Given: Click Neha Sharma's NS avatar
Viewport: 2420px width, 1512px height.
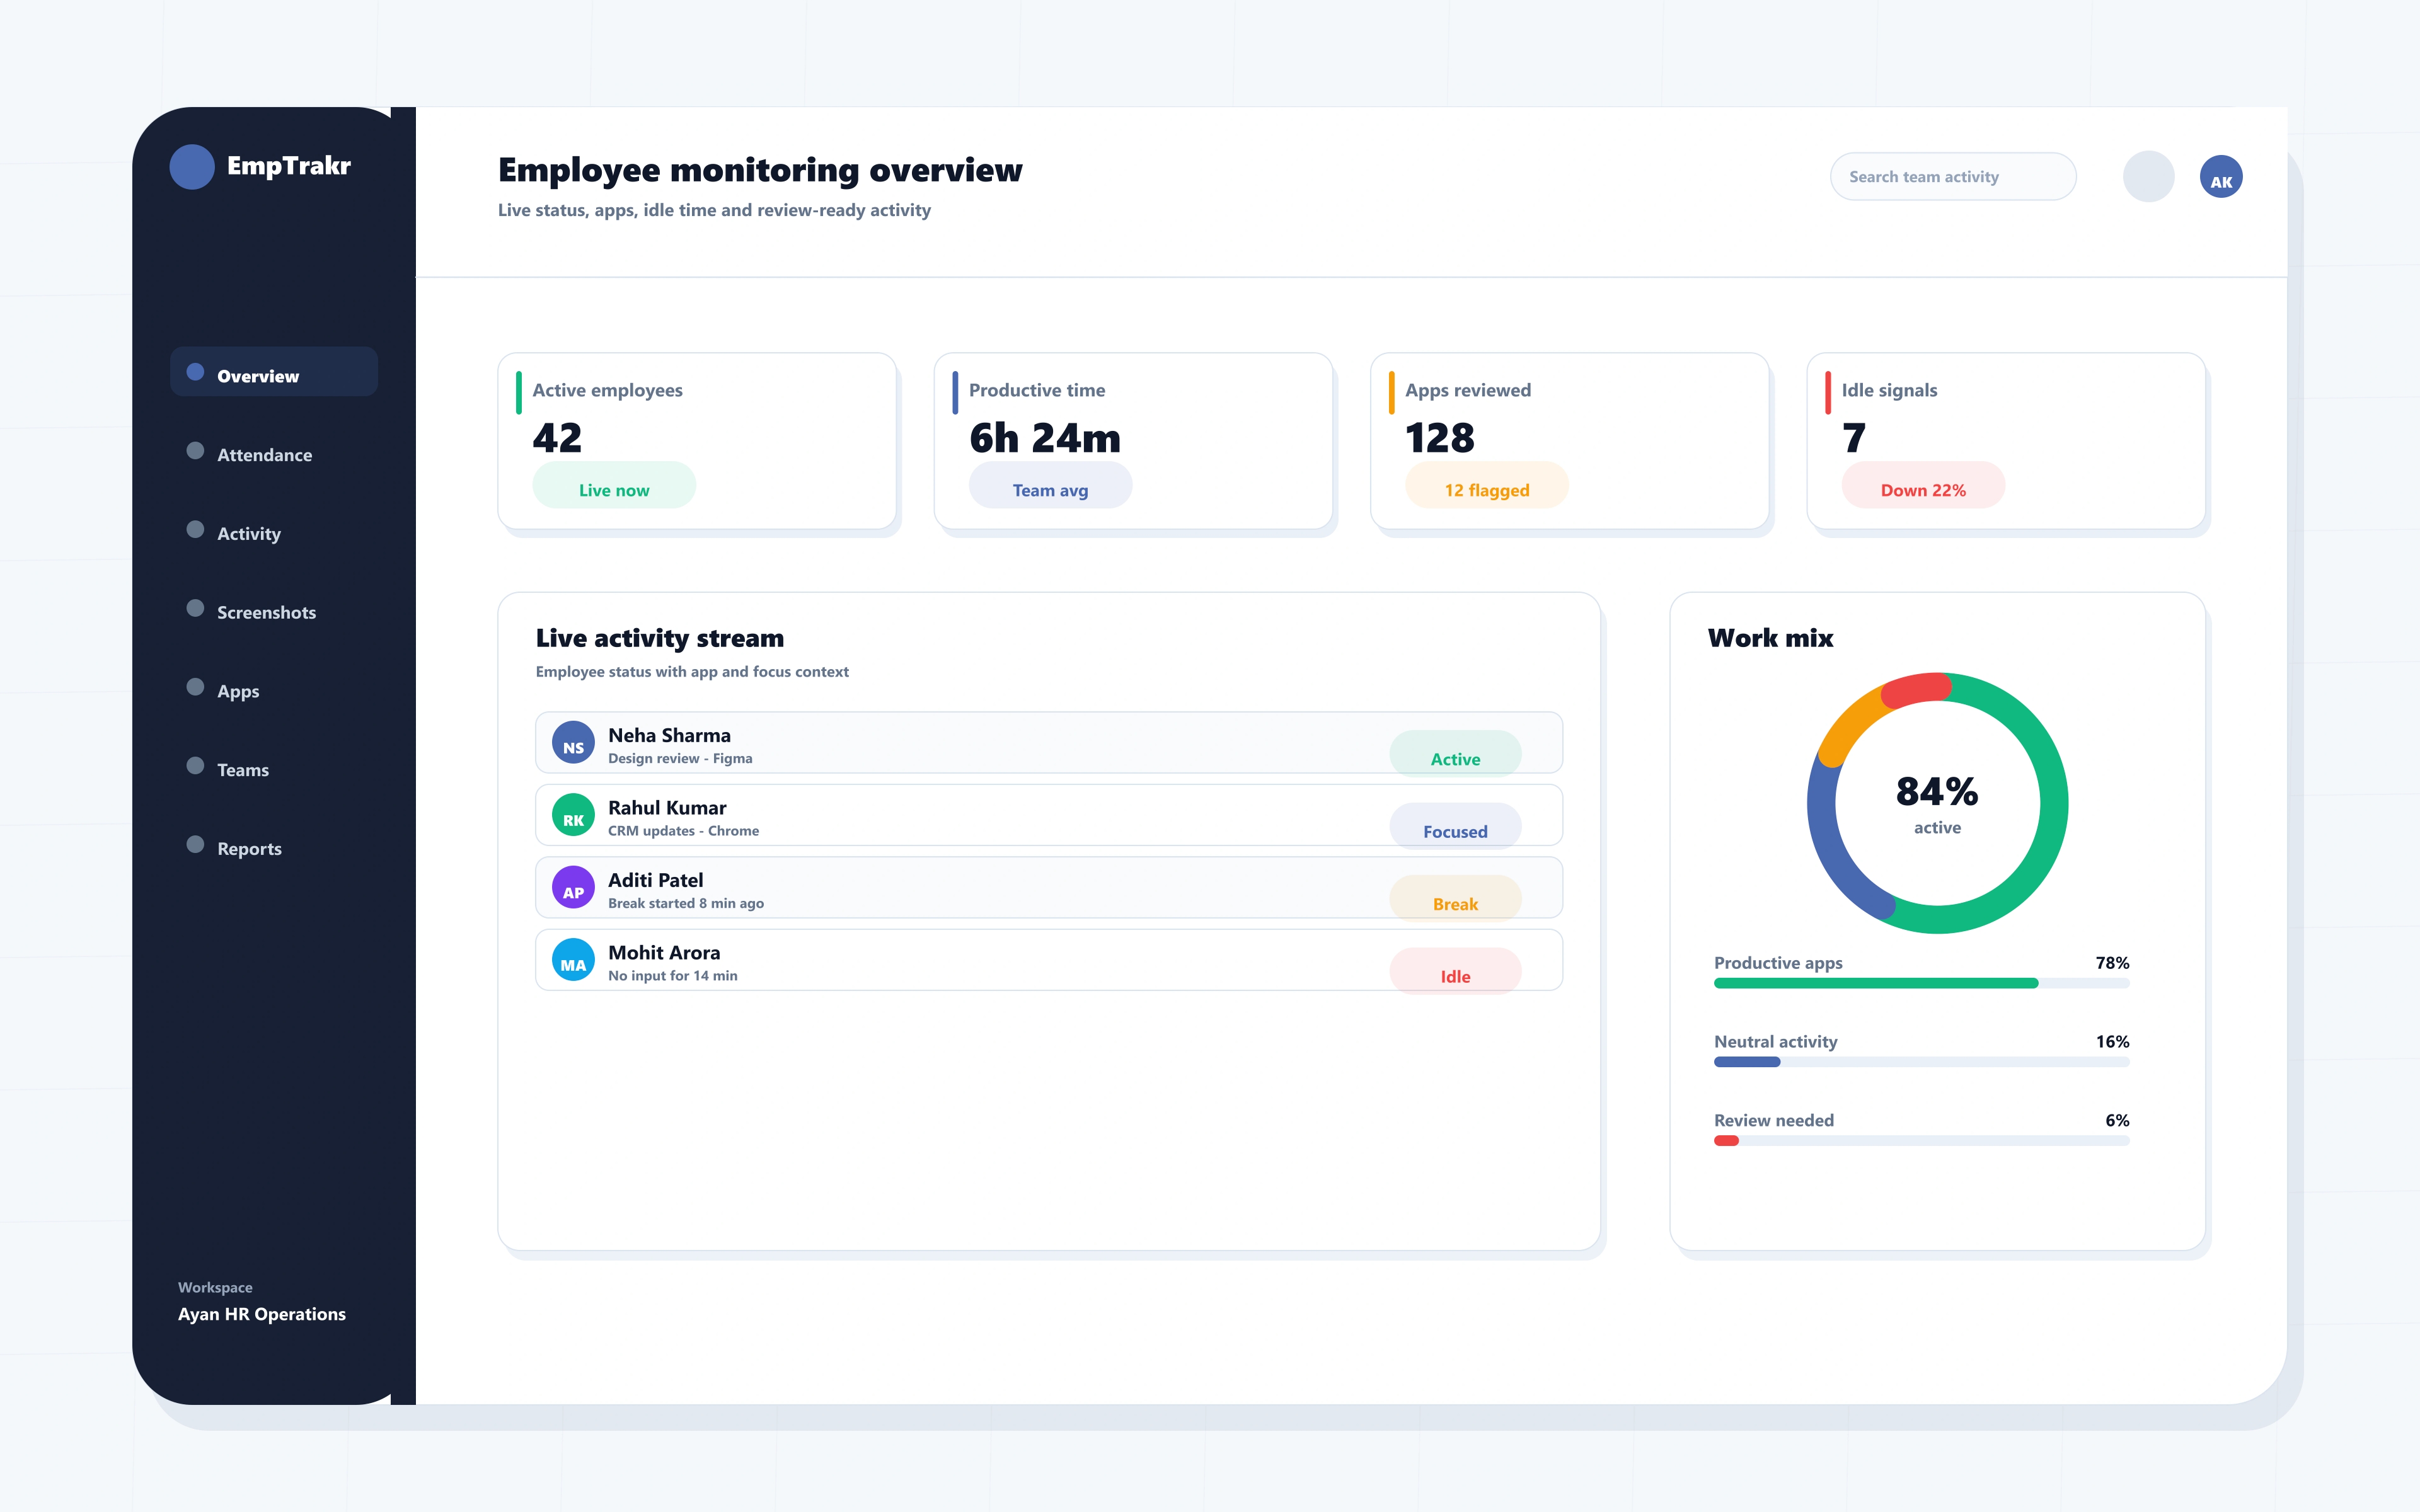Looking at the screenshot, I should click(x=573, y=743).
